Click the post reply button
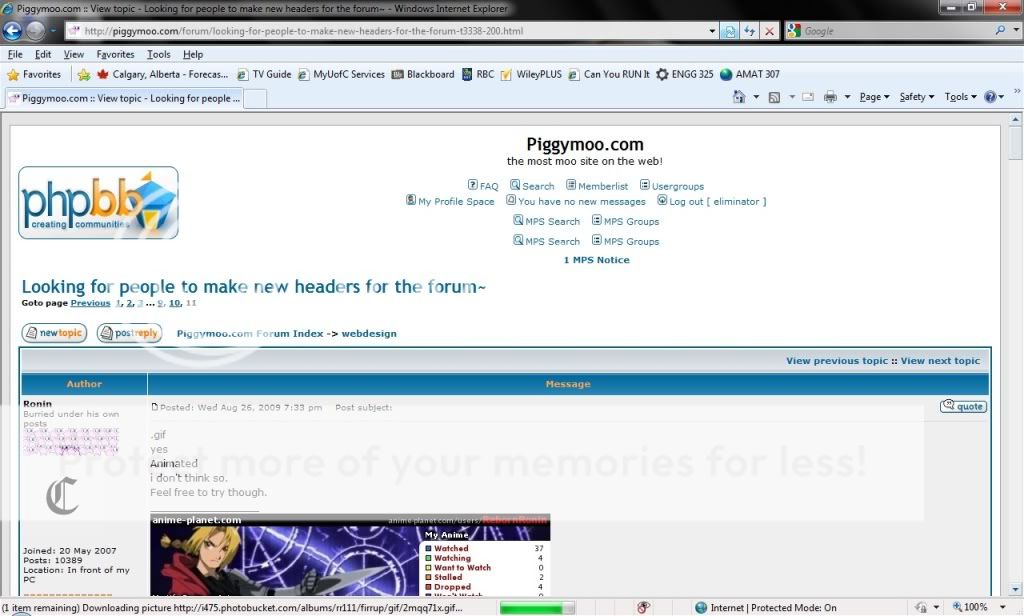Screen dimensions: 1024x616 129,332
